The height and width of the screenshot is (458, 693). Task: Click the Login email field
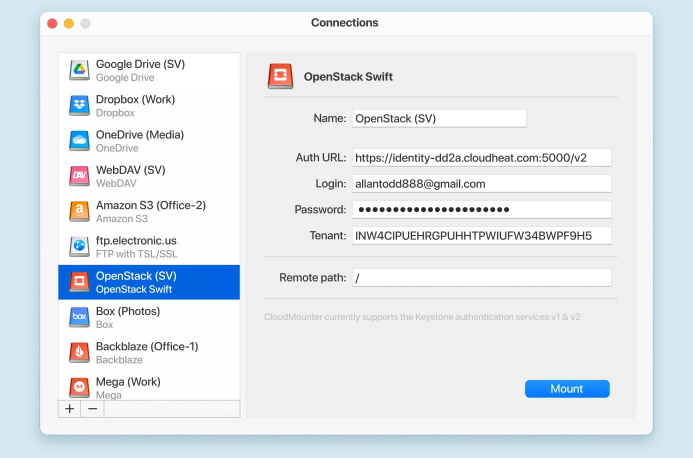[x=482, y=184]
